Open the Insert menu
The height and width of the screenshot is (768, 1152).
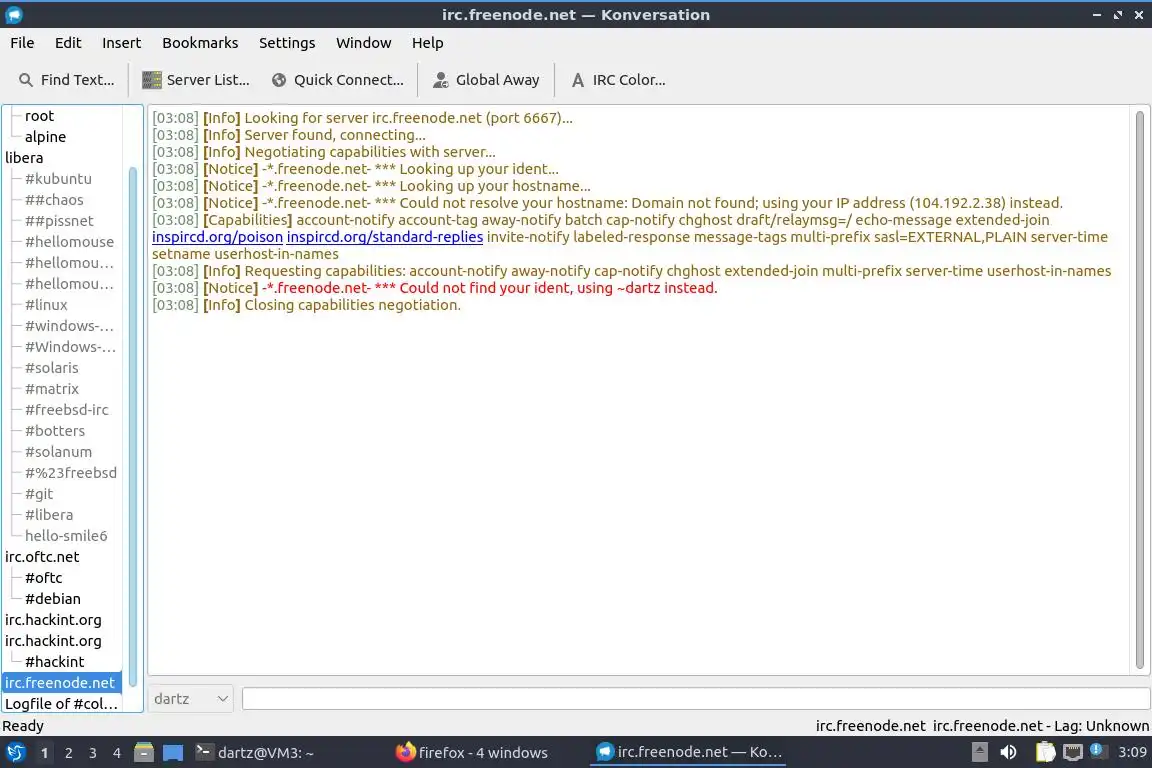pos(121,43)
